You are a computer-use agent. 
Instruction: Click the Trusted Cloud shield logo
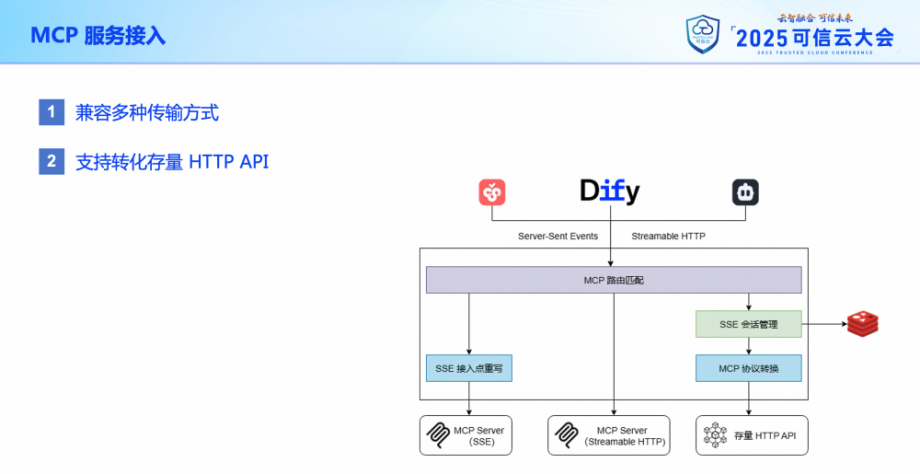(x=702, y=33)
